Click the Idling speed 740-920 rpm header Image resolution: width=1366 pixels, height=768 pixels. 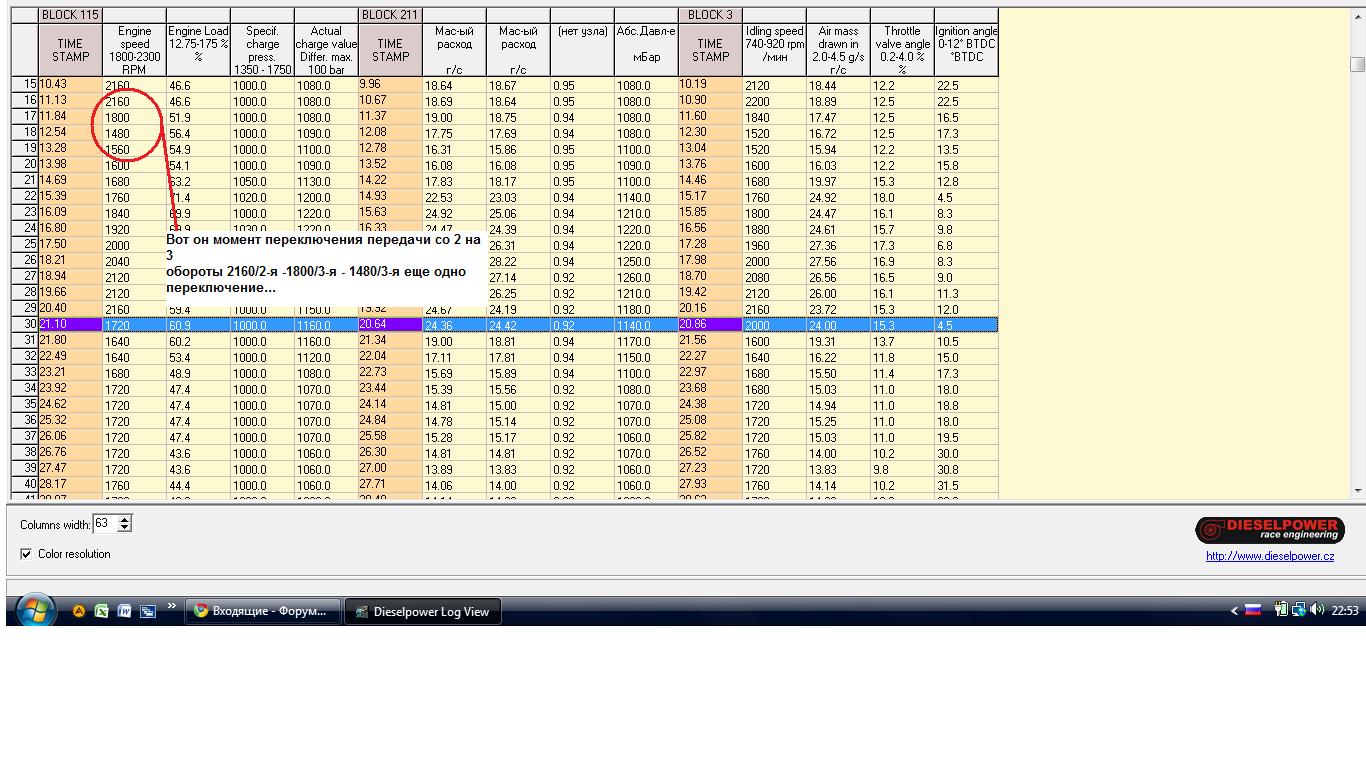[774, 50]
